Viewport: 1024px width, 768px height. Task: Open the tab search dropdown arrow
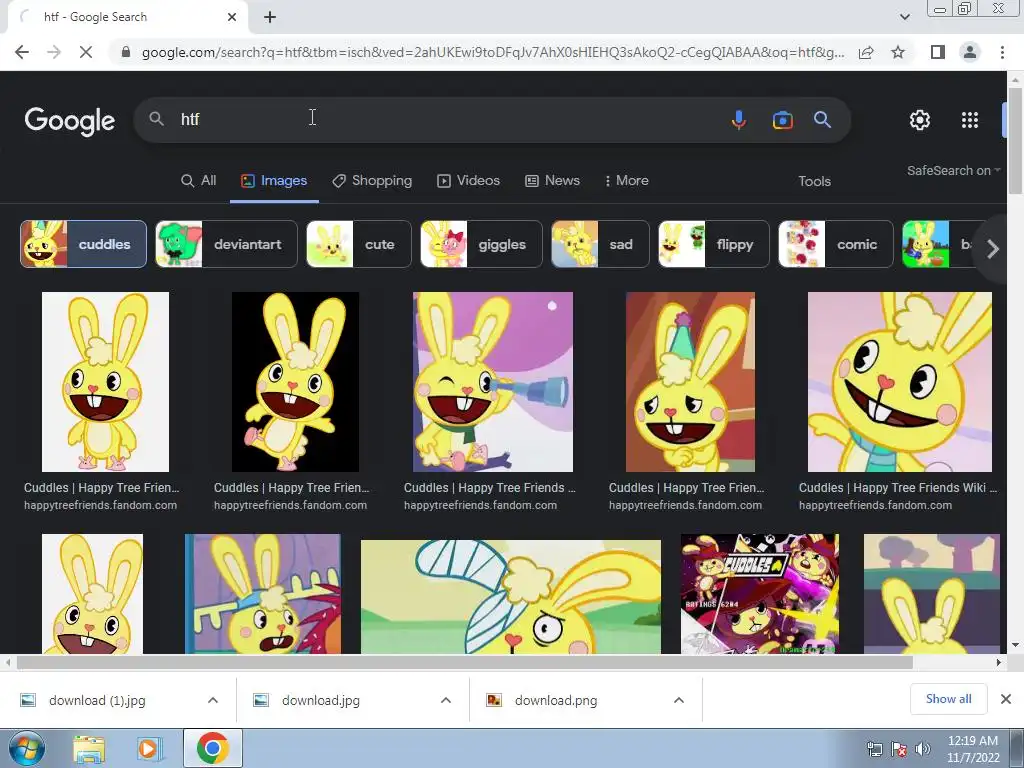click(x=904, y=17)
